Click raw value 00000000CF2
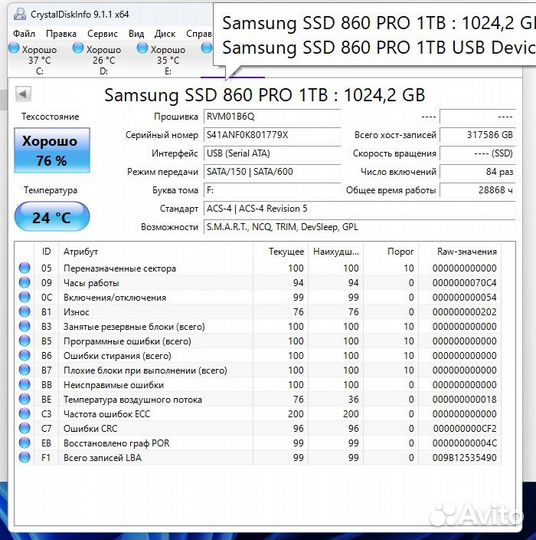Viewport: 536px width, 540px height. point(465,429)
